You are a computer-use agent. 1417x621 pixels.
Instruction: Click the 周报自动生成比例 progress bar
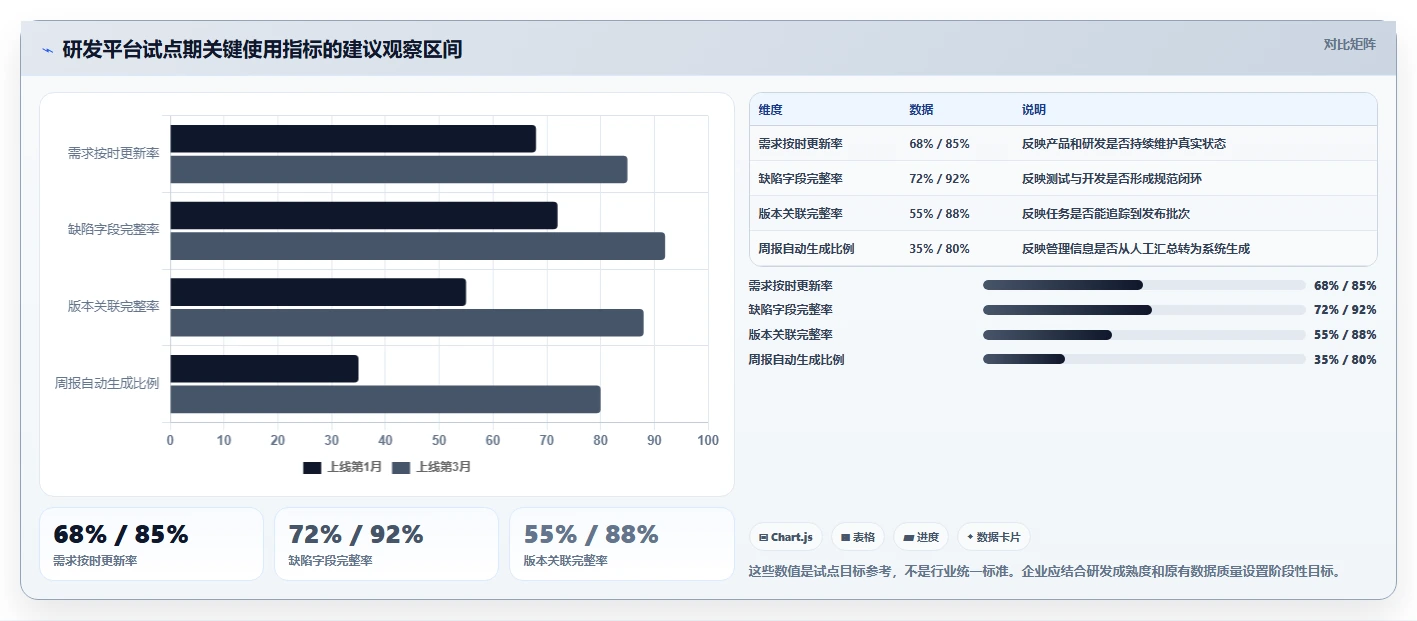(1144, 359)
